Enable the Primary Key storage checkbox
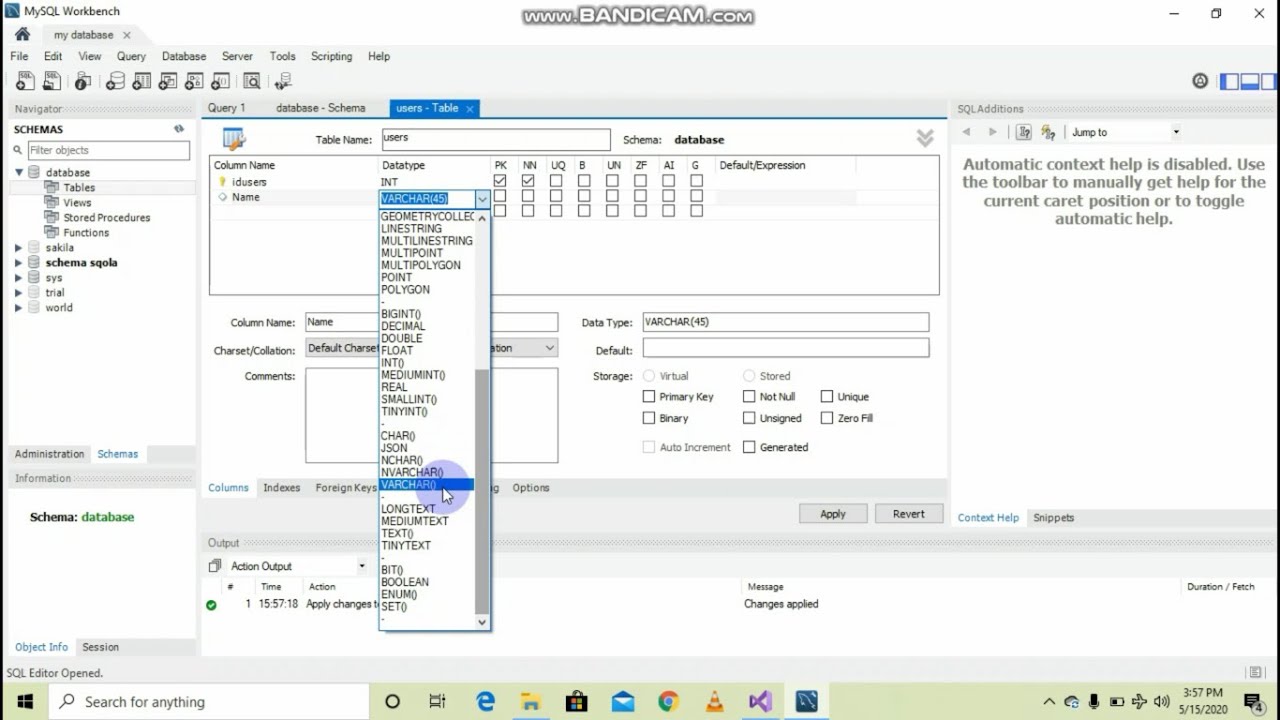This screenshot has height=720, width=1280. point(649,396)
